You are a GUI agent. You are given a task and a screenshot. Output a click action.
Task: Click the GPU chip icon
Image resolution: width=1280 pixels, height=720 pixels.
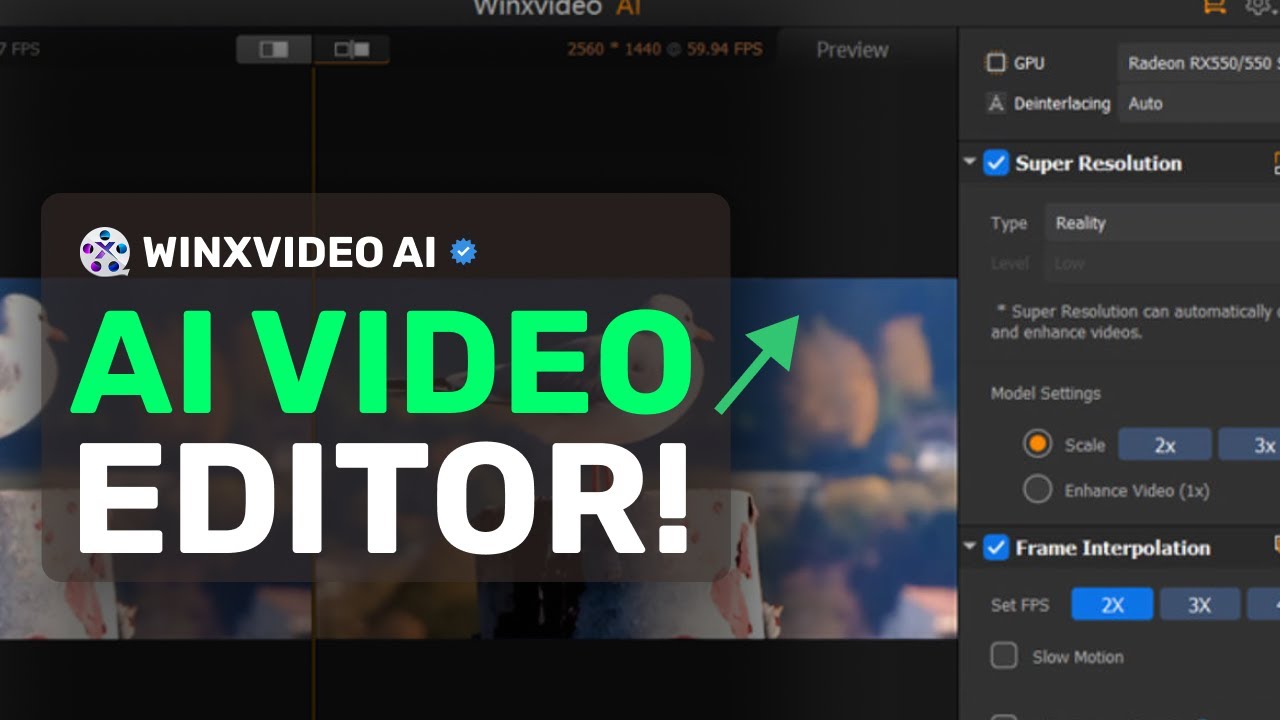coord(995,63)
